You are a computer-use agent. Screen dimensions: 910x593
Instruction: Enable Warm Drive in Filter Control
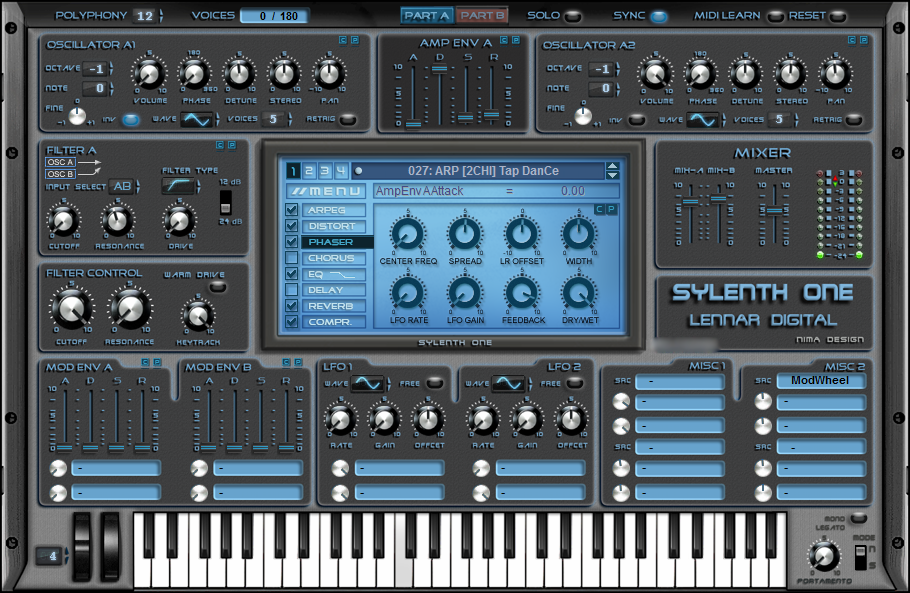[218, 287]
